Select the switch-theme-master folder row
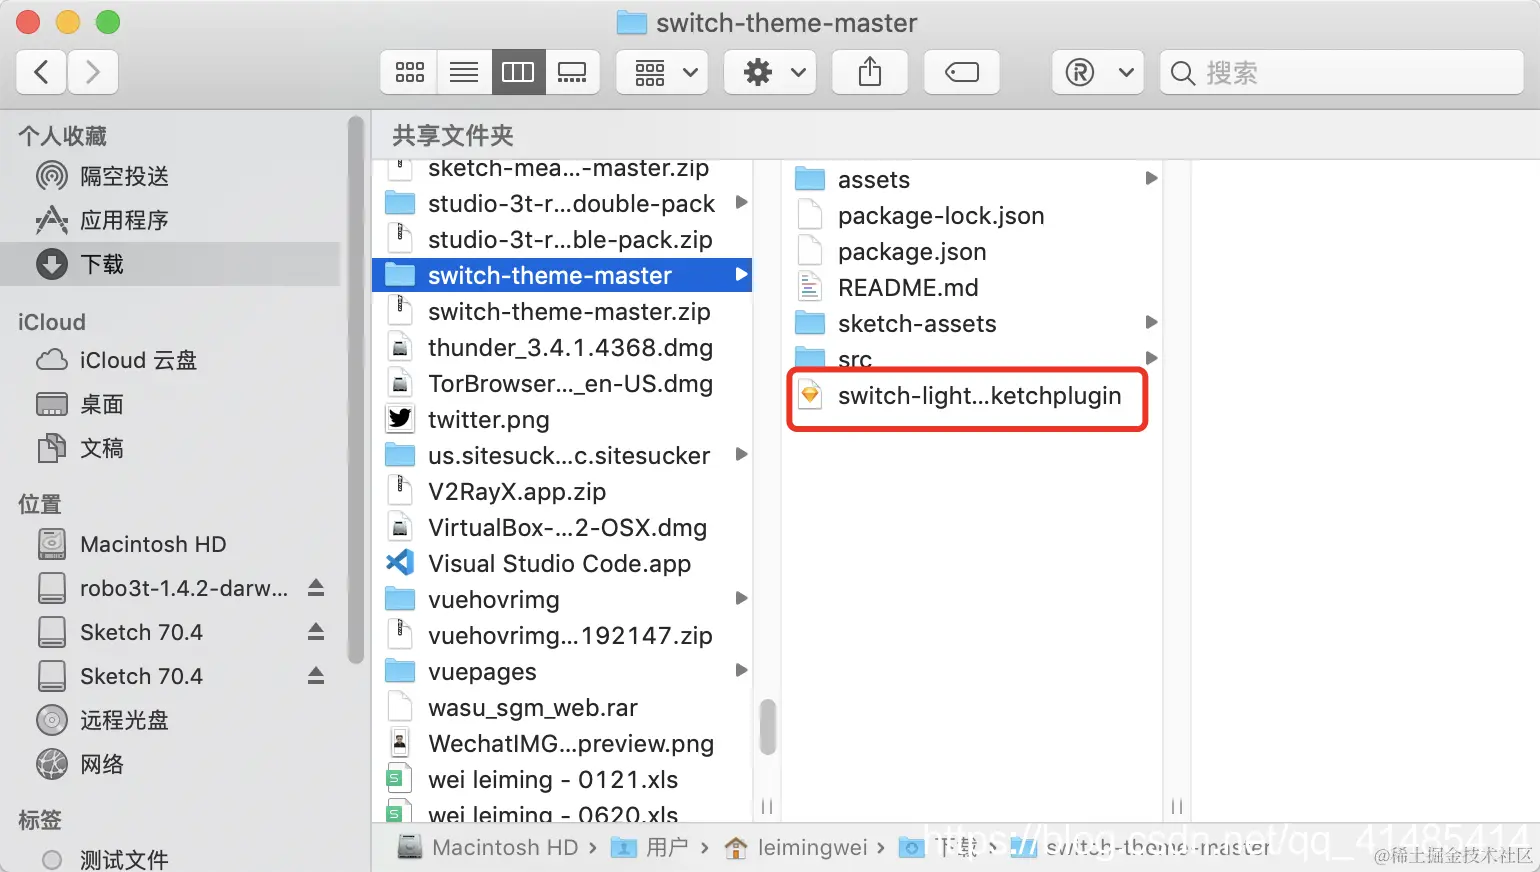The height and width of the screenshot is (872, 1540). click(x=562, y=275)
